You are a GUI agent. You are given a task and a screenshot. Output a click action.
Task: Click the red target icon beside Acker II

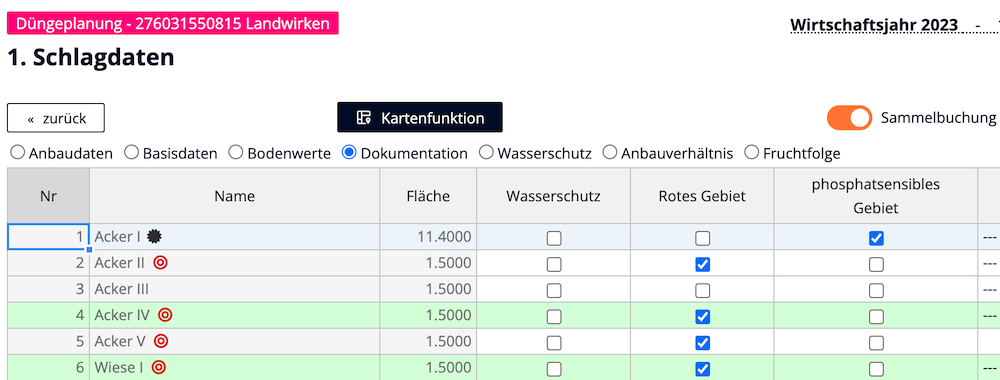click(x=160, y=263)
